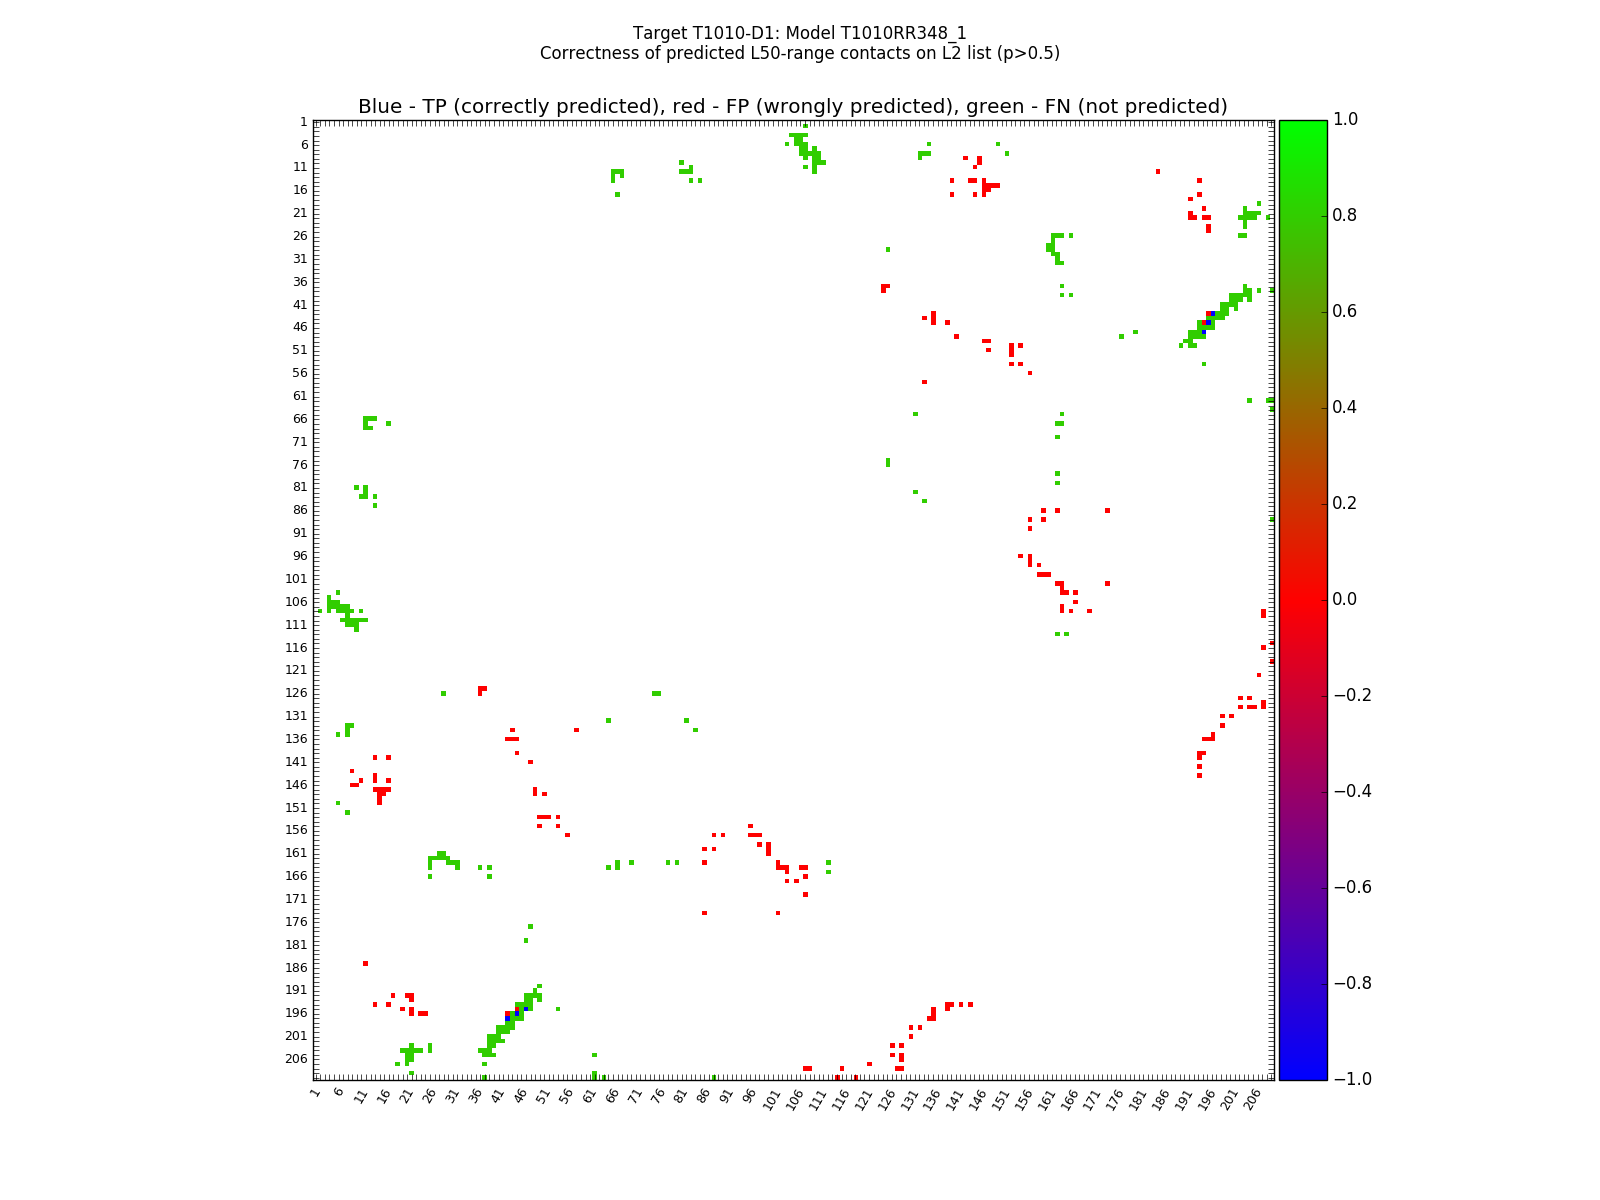The width and height of the screenshot is (1600, 1200).
Task: Click the colorbar tick label 0.6
Action: (1347, 311)
